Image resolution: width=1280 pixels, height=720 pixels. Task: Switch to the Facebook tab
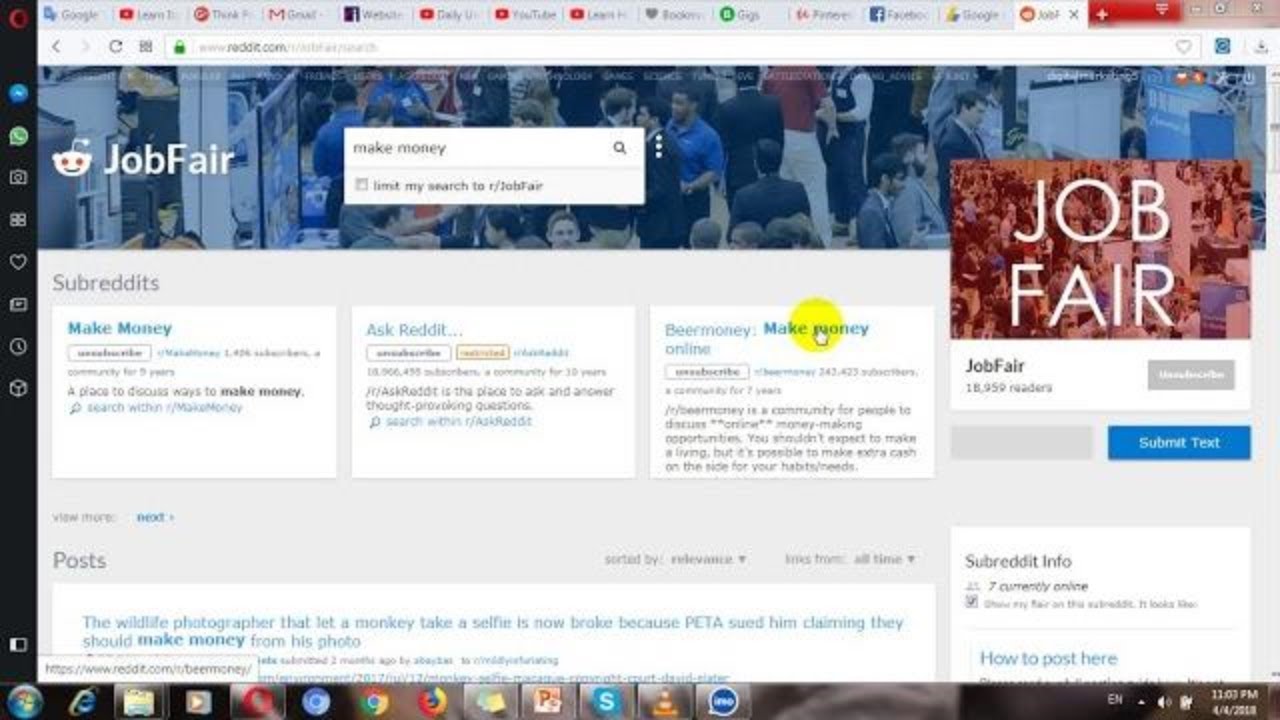(898, 14)
